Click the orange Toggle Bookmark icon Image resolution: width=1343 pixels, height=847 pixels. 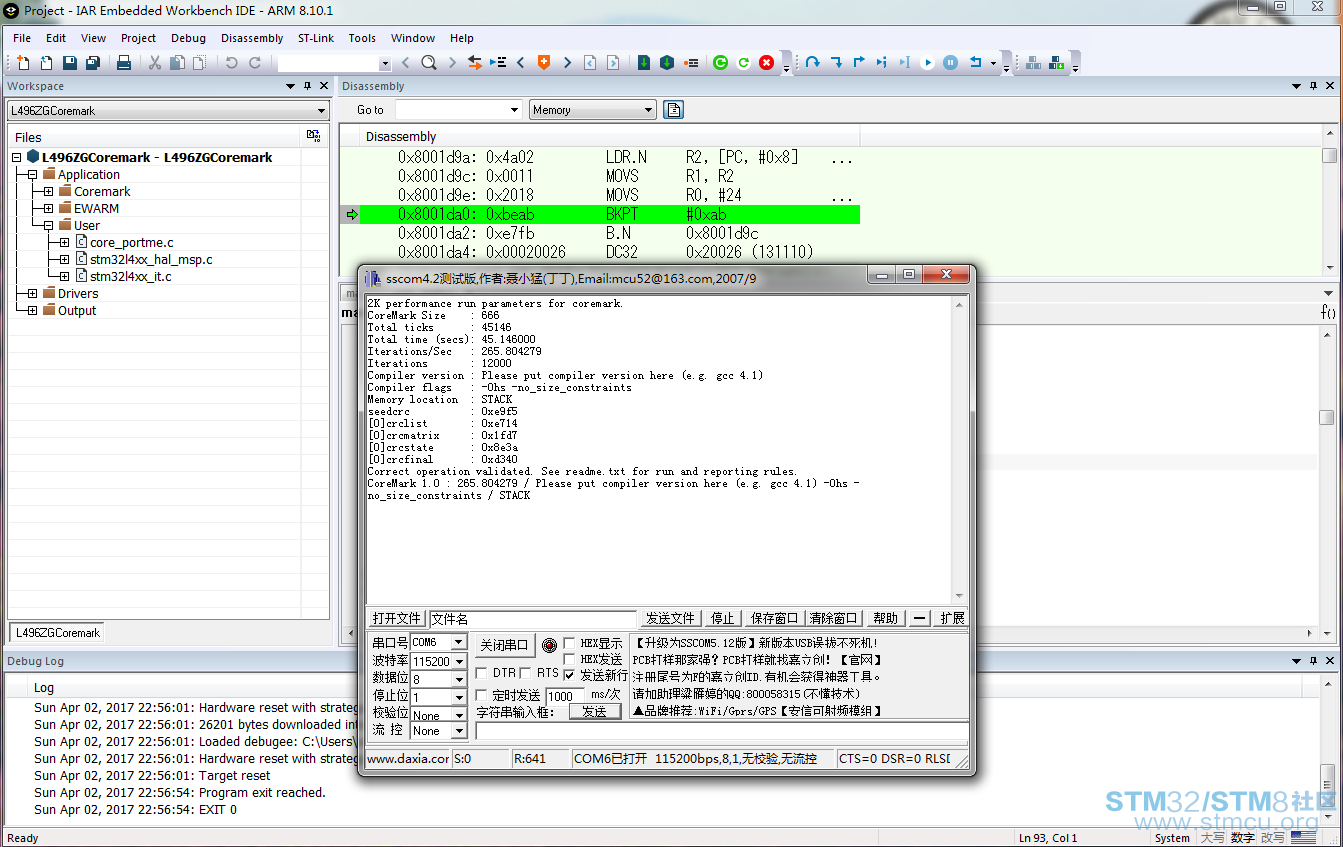544,63
